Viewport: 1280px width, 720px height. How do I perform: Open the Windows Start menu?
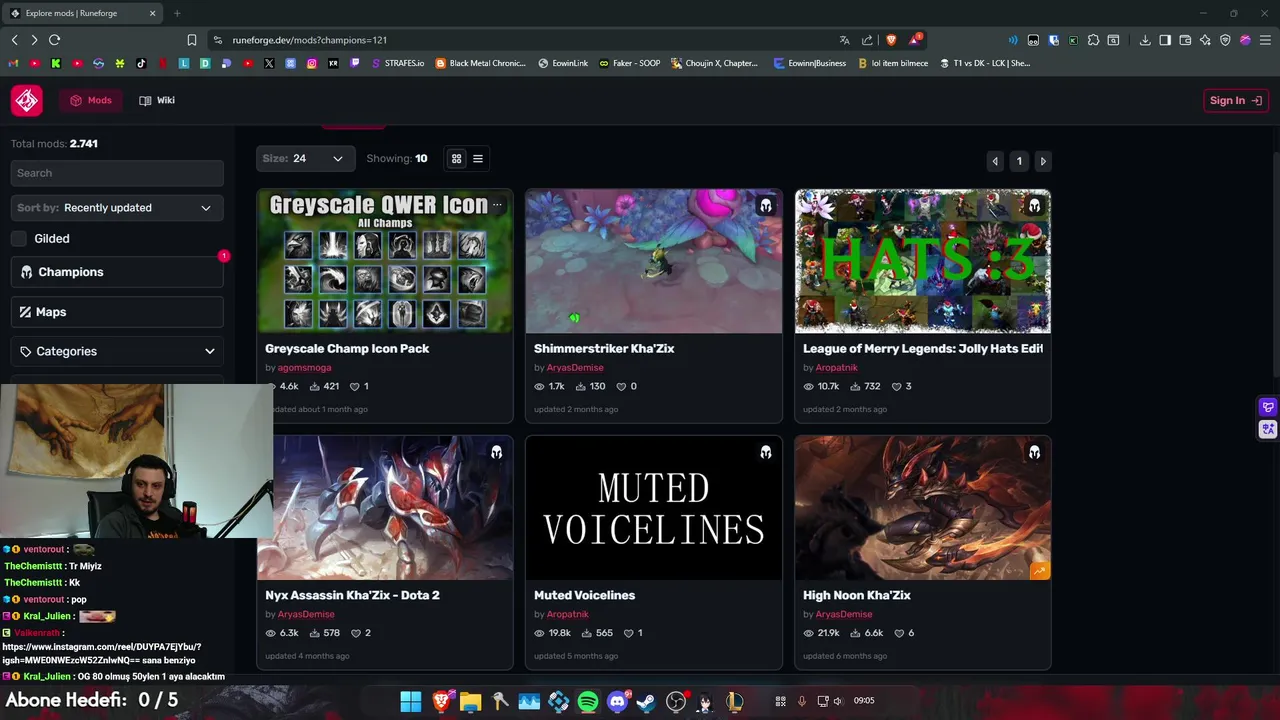click(x=411, y=702)
